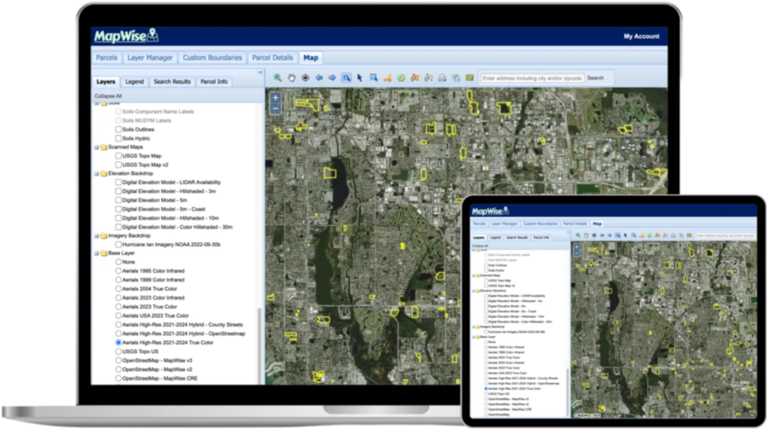Click the orange tool icon right of the green globe
The height and width of the screenshot is (430, 768).
point(414,78)
